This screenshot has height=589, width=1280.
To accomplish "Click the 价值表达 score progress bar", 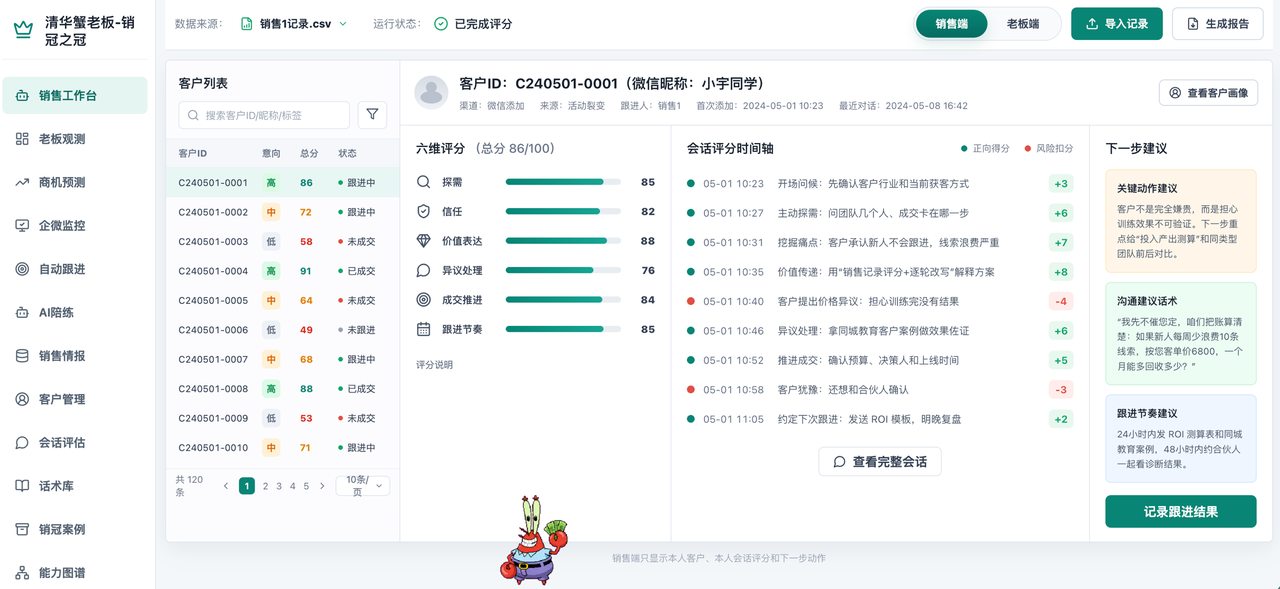I will (x=563, y=241).
